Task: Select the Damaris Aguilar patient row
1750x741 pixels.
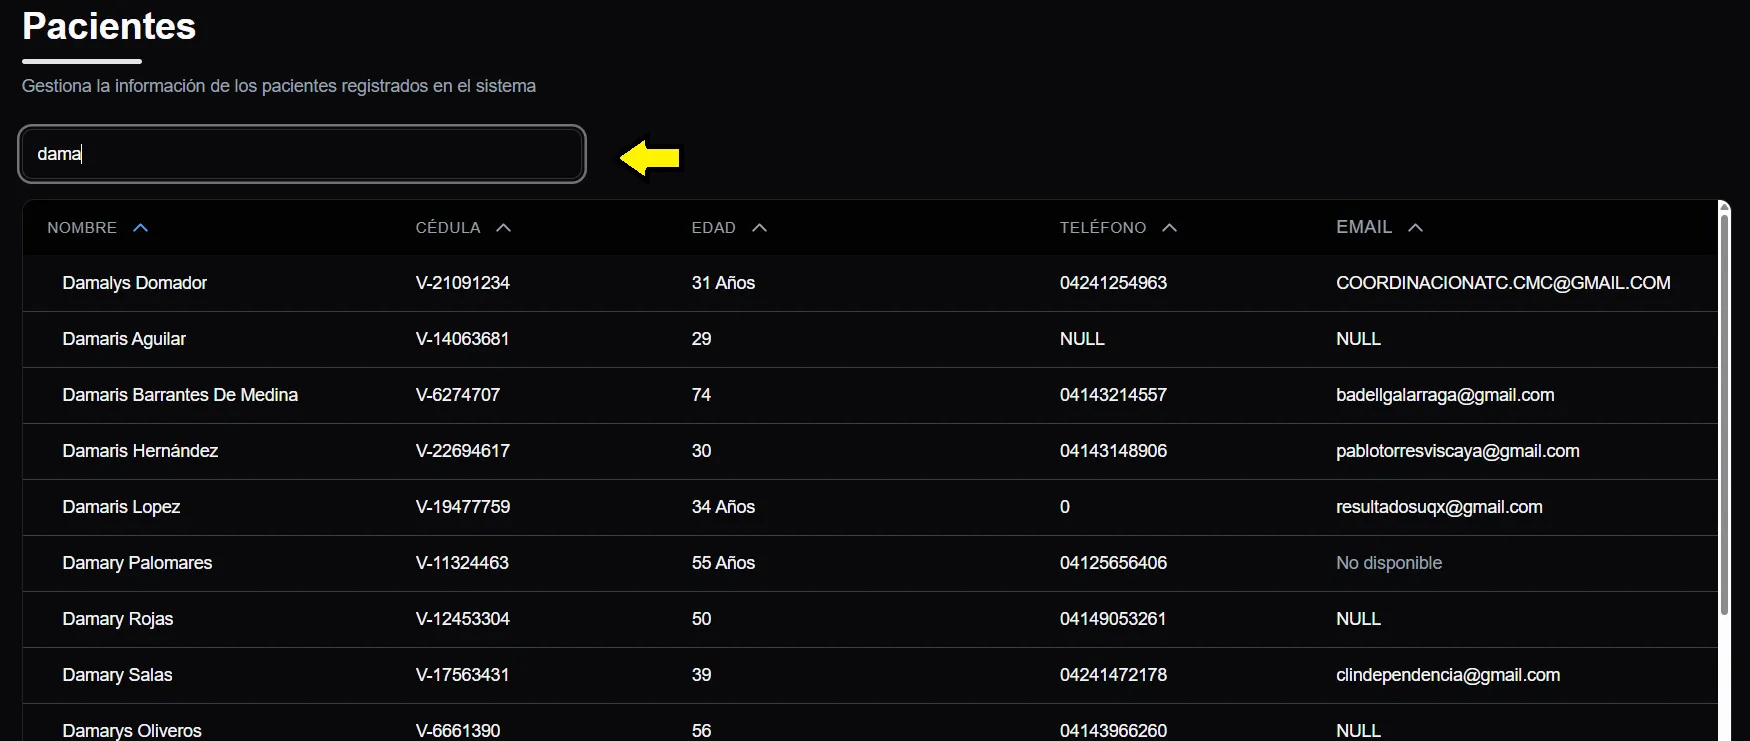Action: 124,339
